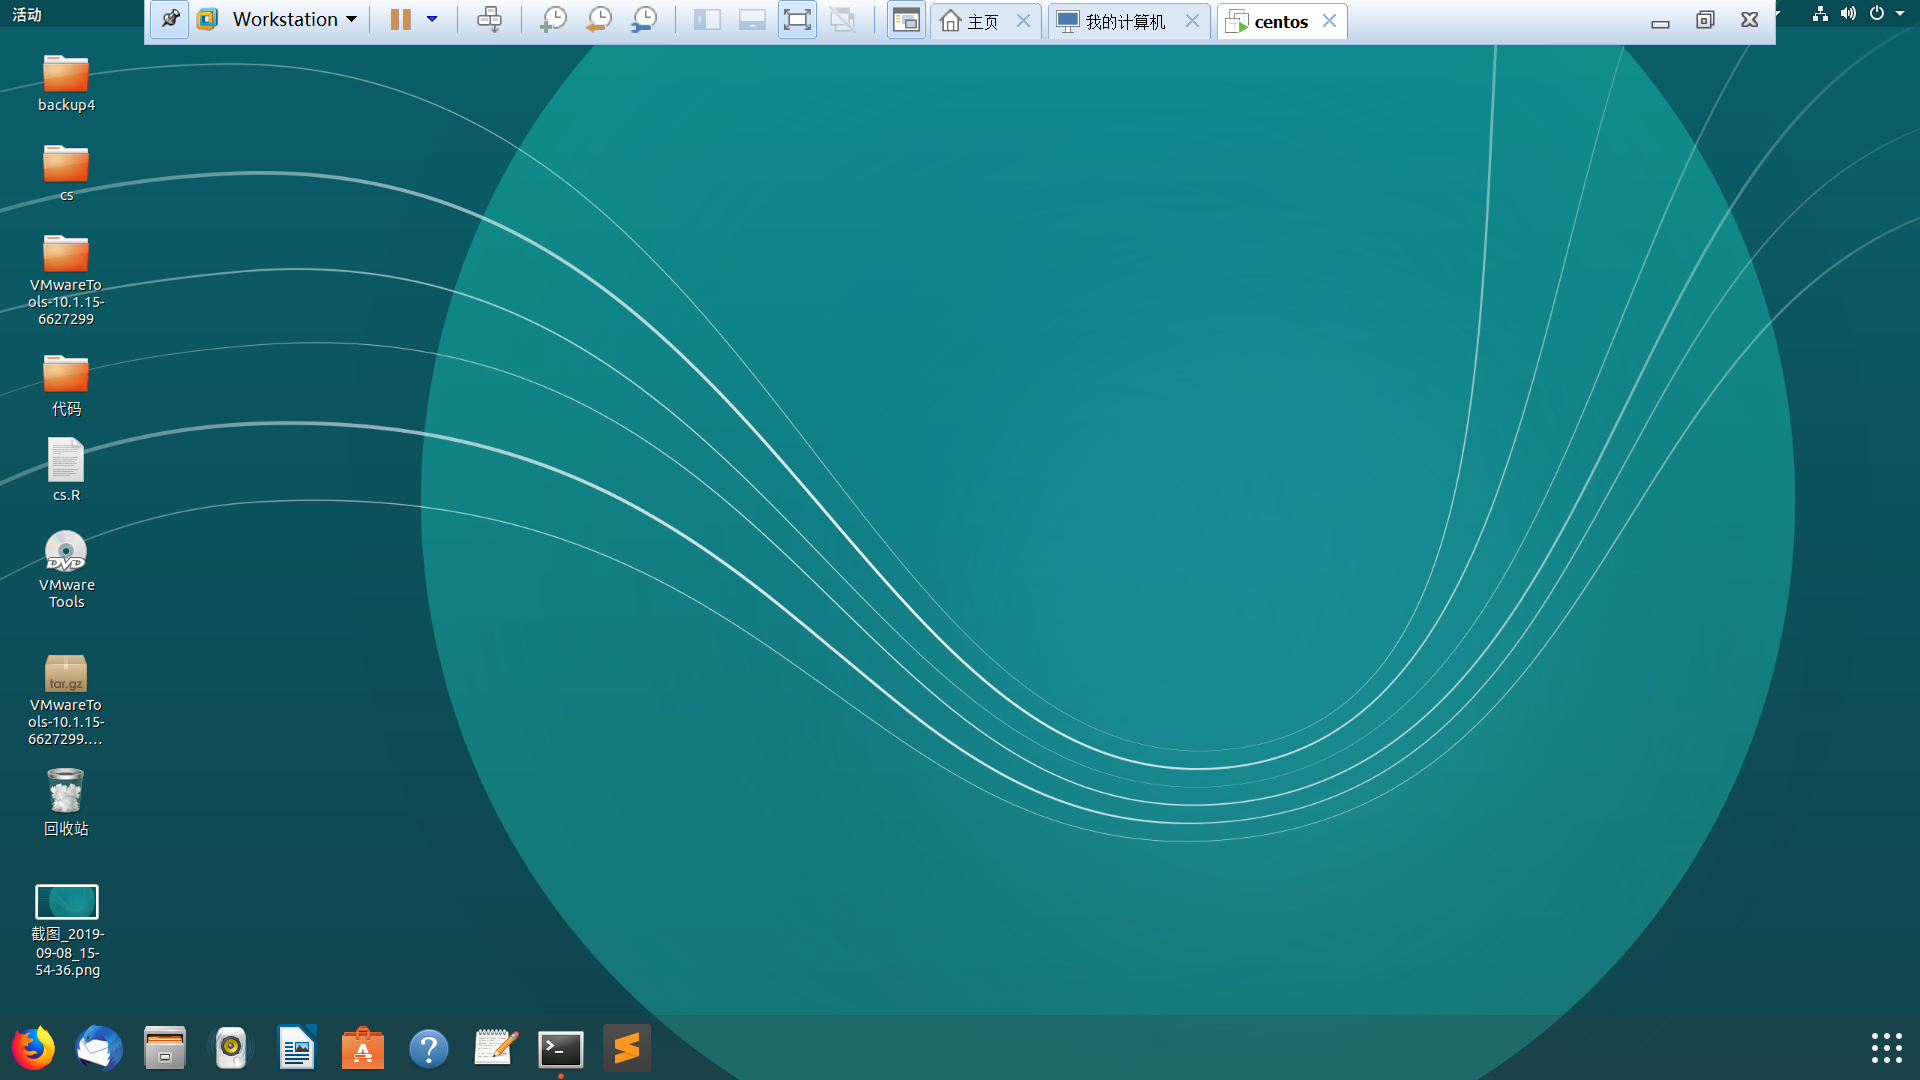Open the console view icon
This screenshot has height=1080, width=1920.
click(x=906, y=19)
